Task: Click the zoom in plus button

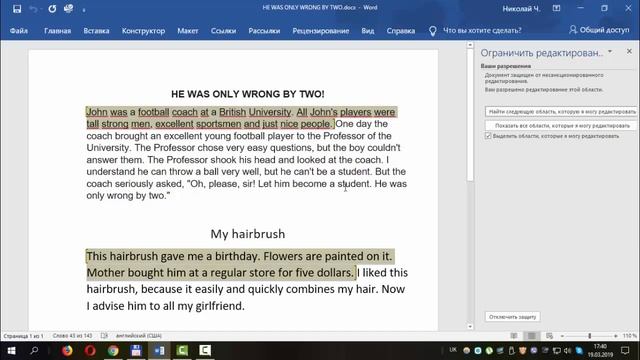Action: 616,336
